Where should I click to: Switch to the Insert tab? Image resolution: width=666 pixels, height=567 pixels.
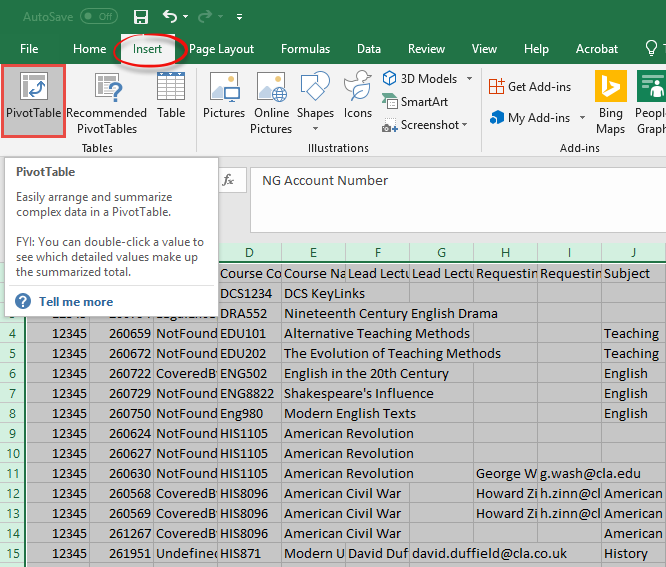tap(147, 49)
